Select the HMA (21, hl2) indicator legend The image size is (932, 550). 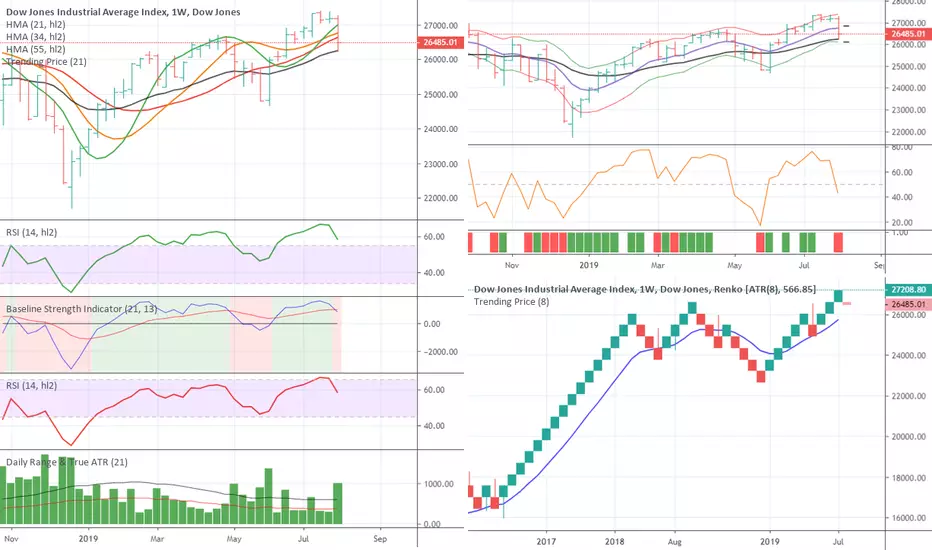pyautogui.click(x=36, y=24)
